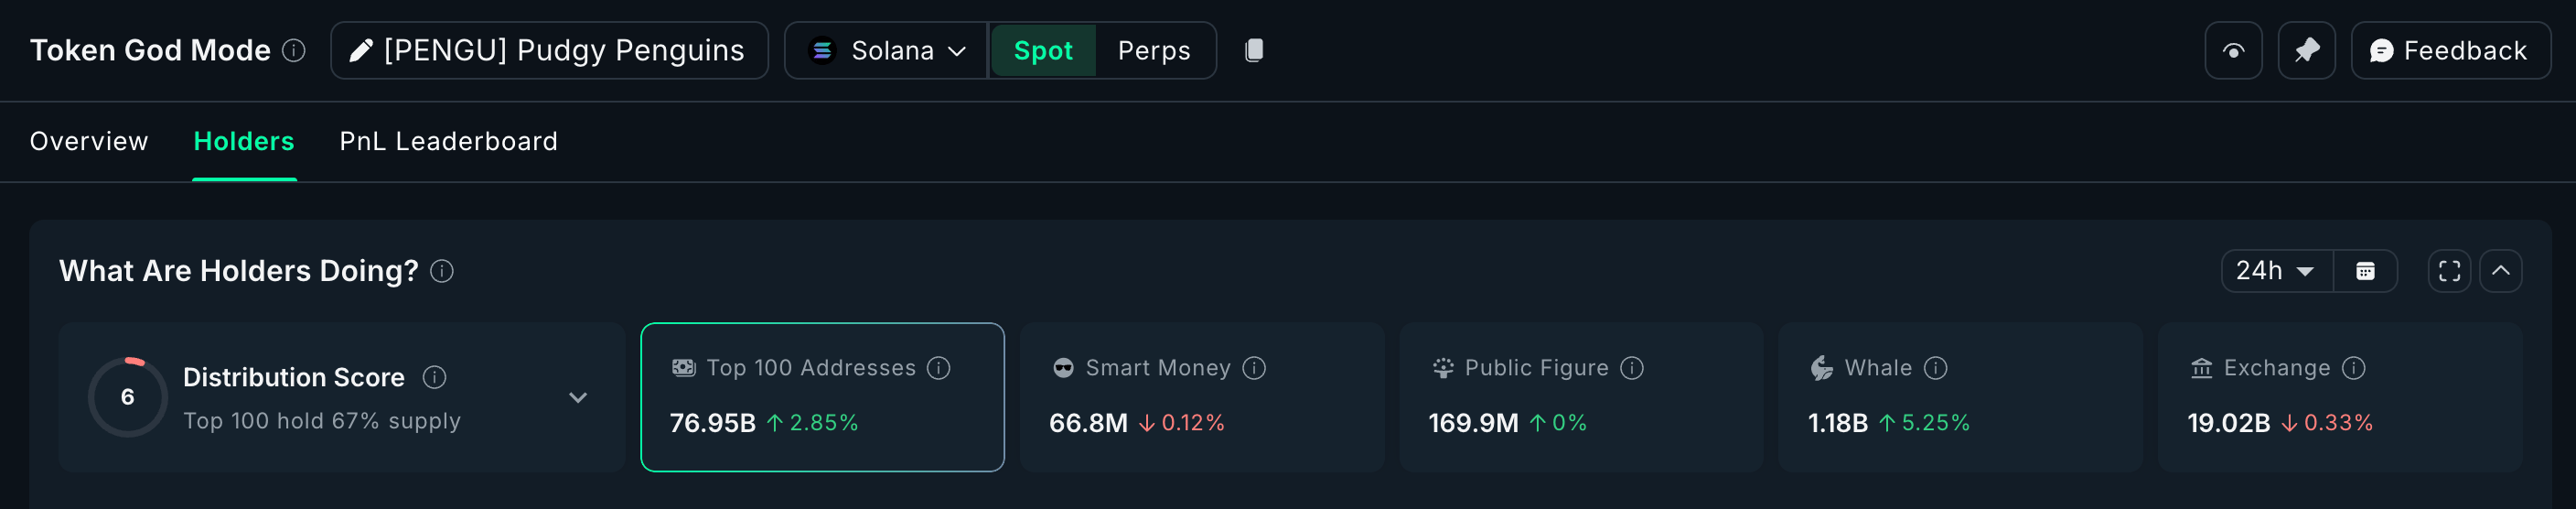Image resolution: width=2576 pixels, height=509 pixels.
Task: Select the Top 100 Addresses card
Action: 822,397
